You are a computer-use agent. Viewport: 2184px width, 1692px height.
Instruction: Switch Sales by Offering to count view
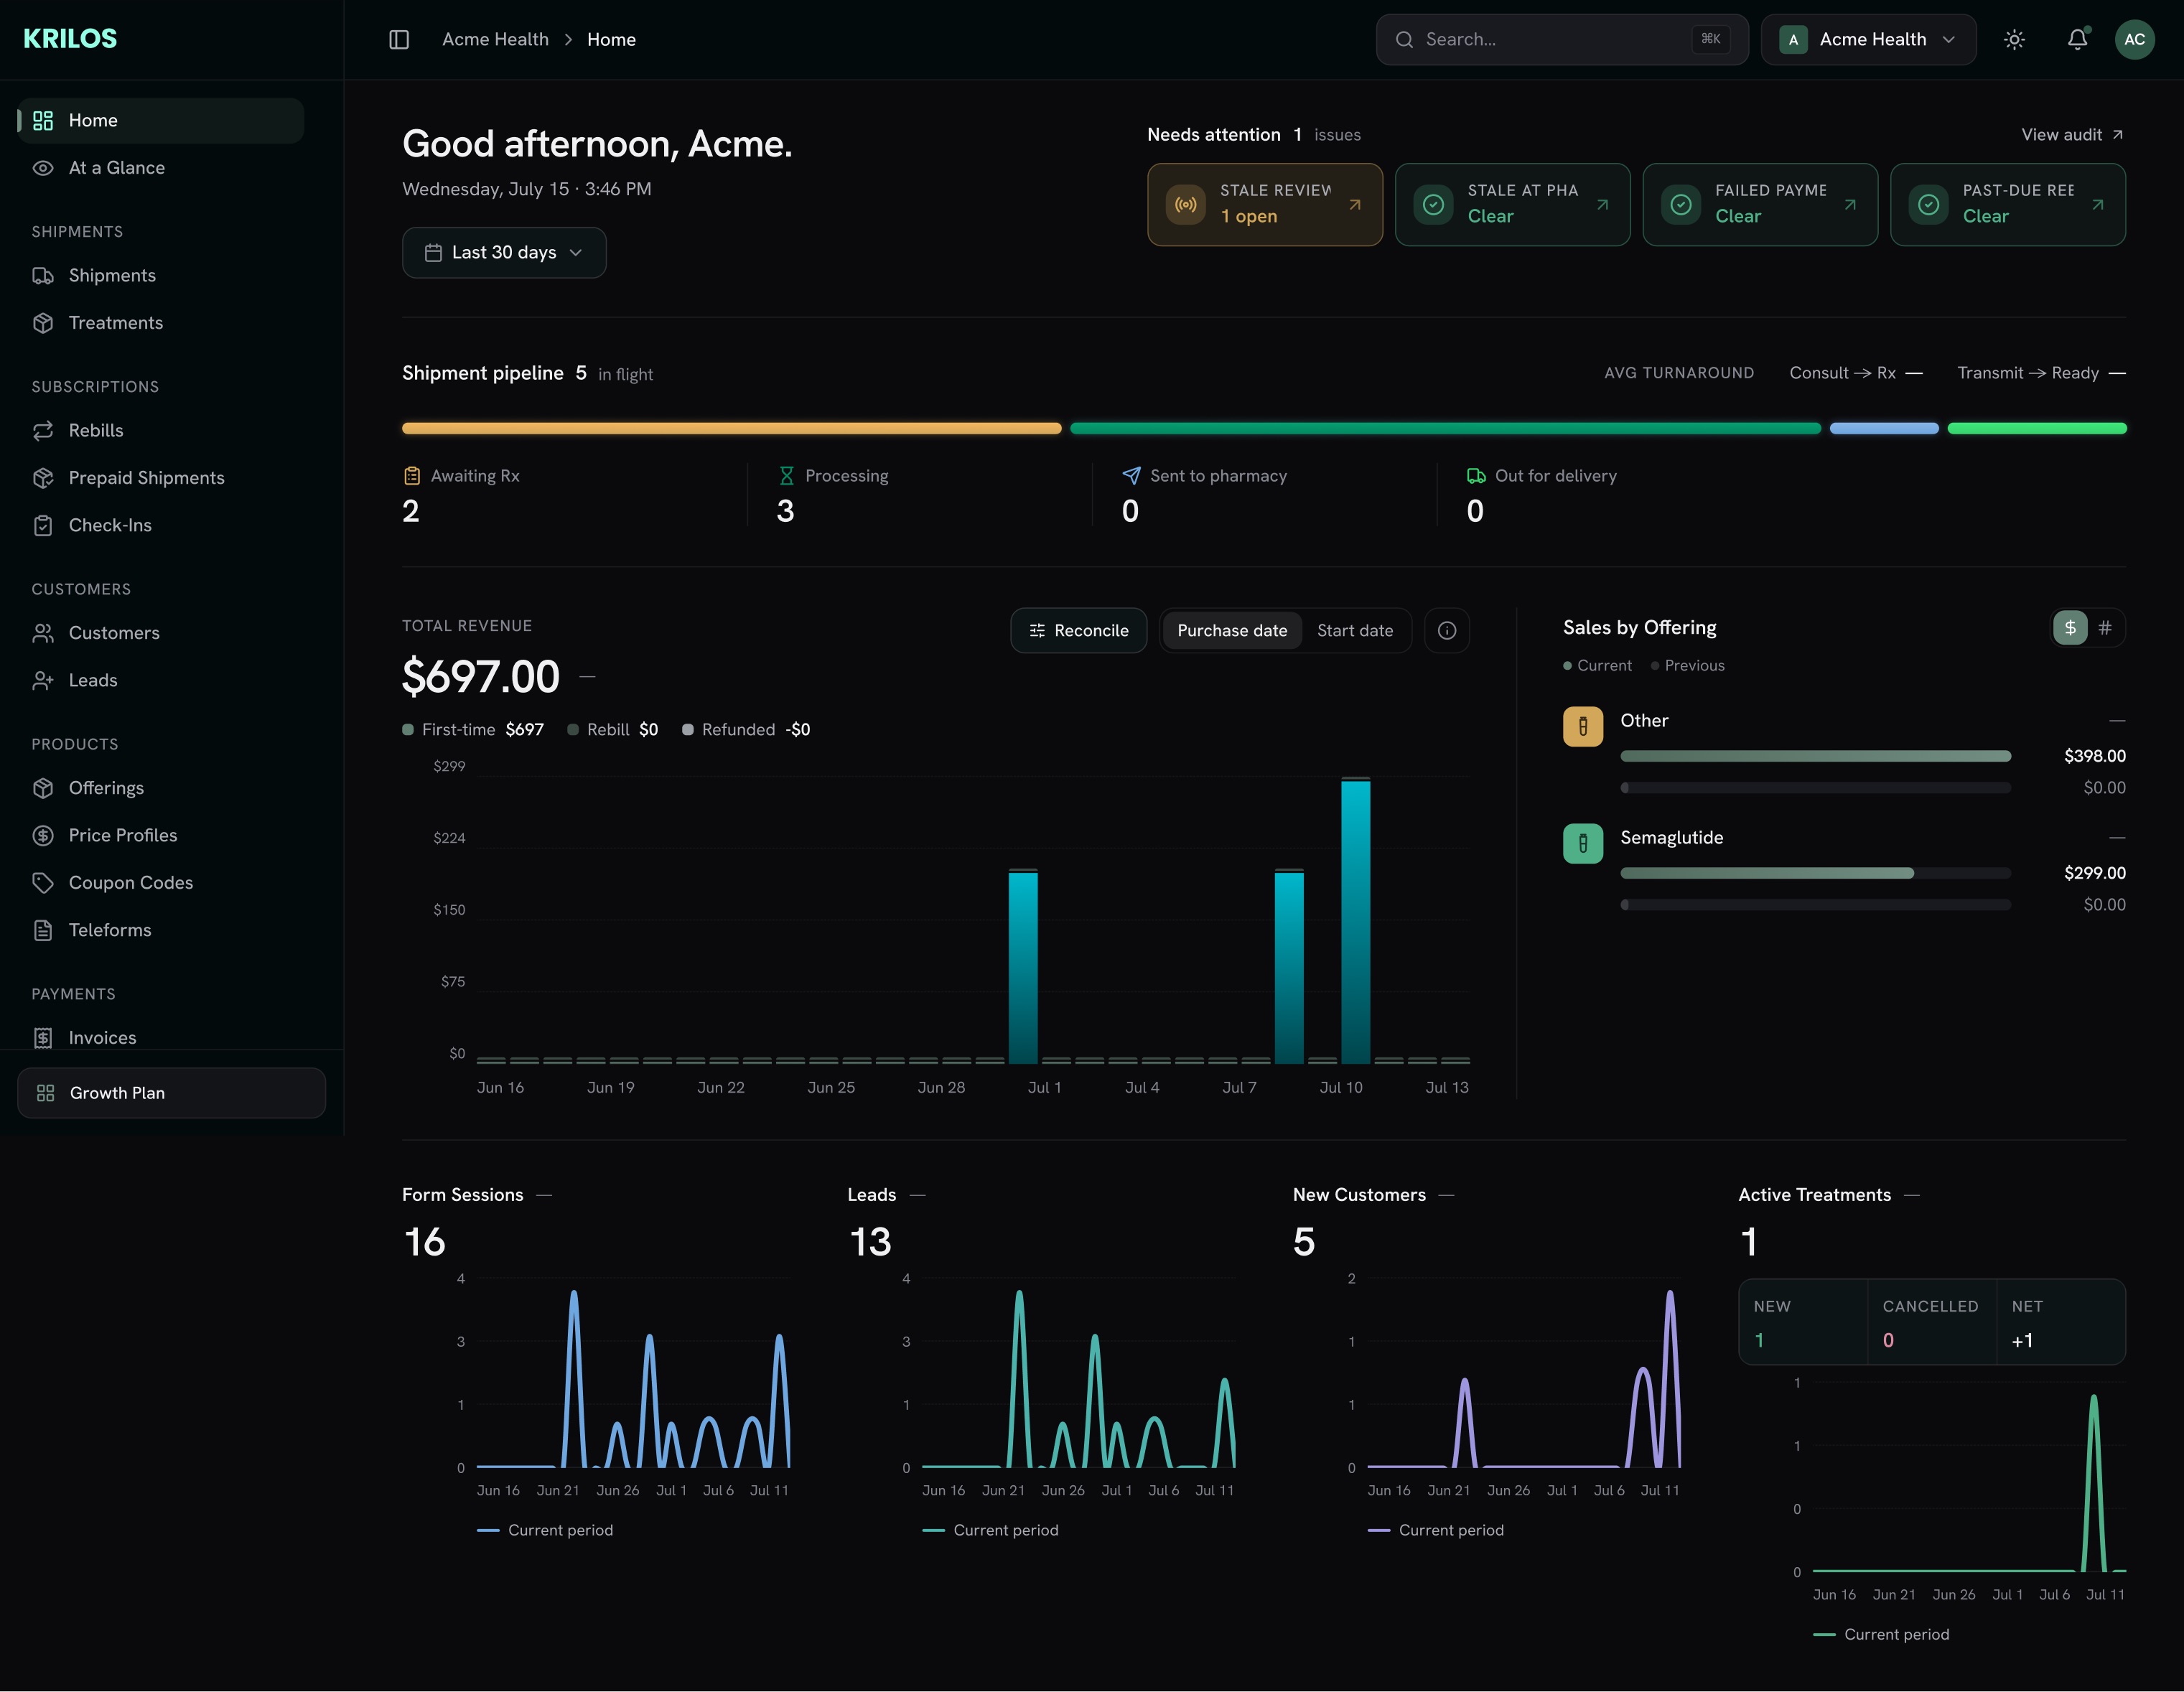pyautogui.click(x=2105, y=628)
